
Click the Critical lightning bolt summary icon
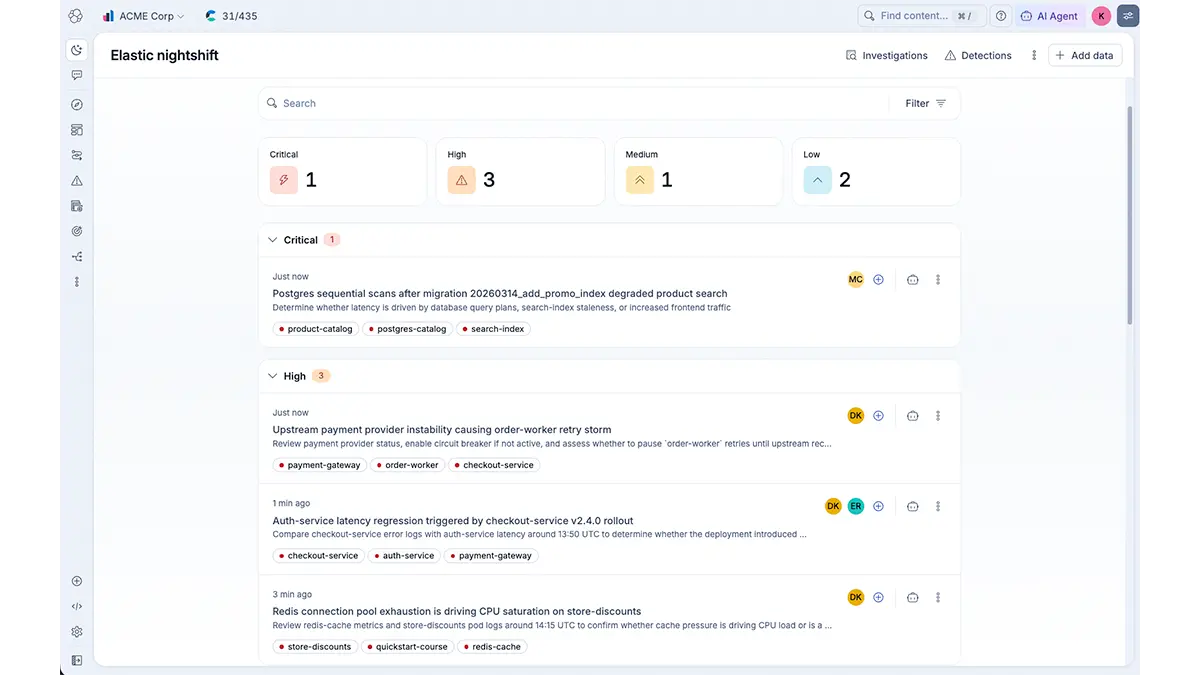[x=284, y=180]
